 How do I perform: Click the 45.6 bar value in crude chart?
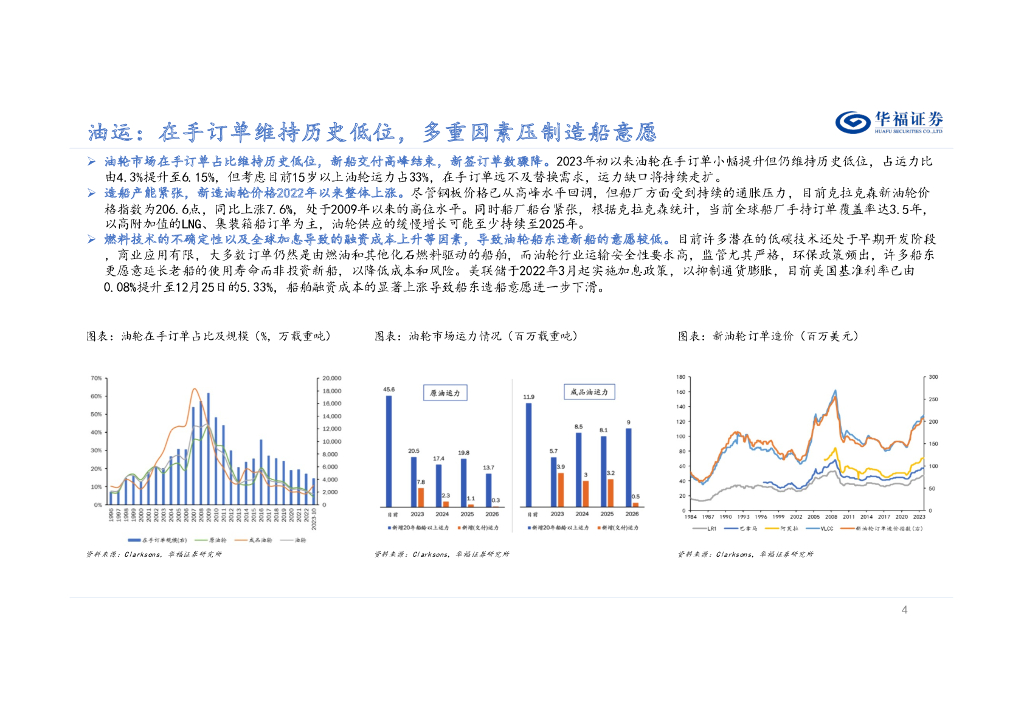[x=389, y=390]
